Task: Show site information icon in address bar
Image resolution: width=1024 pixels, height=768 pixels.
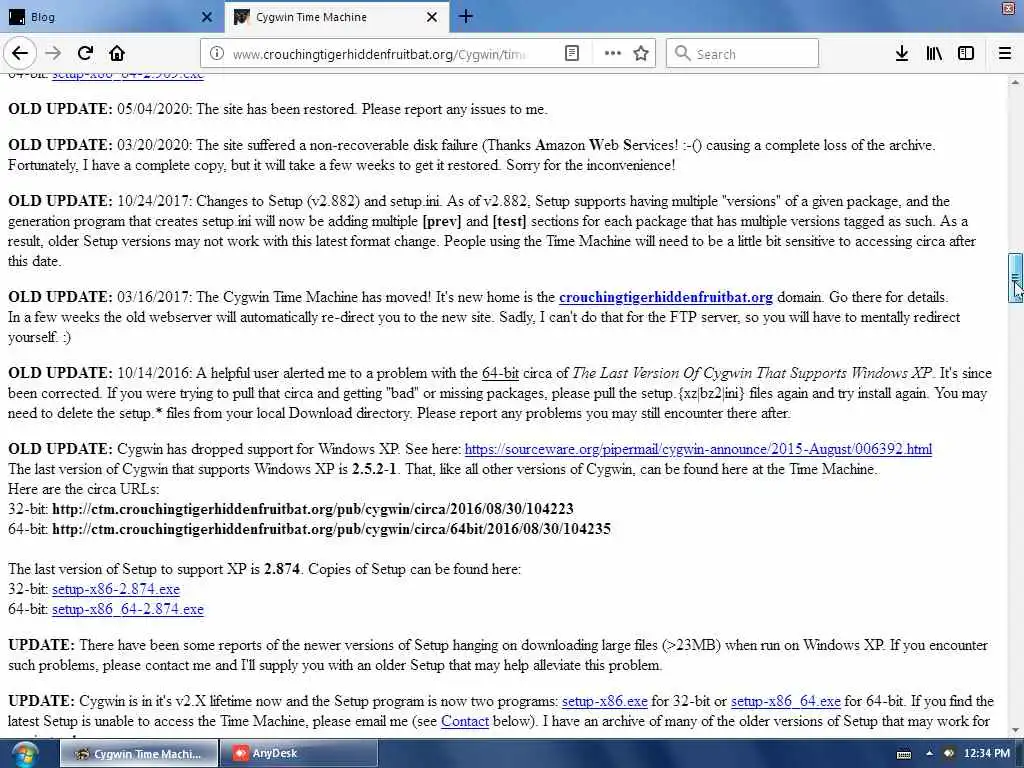Action: 216,54
